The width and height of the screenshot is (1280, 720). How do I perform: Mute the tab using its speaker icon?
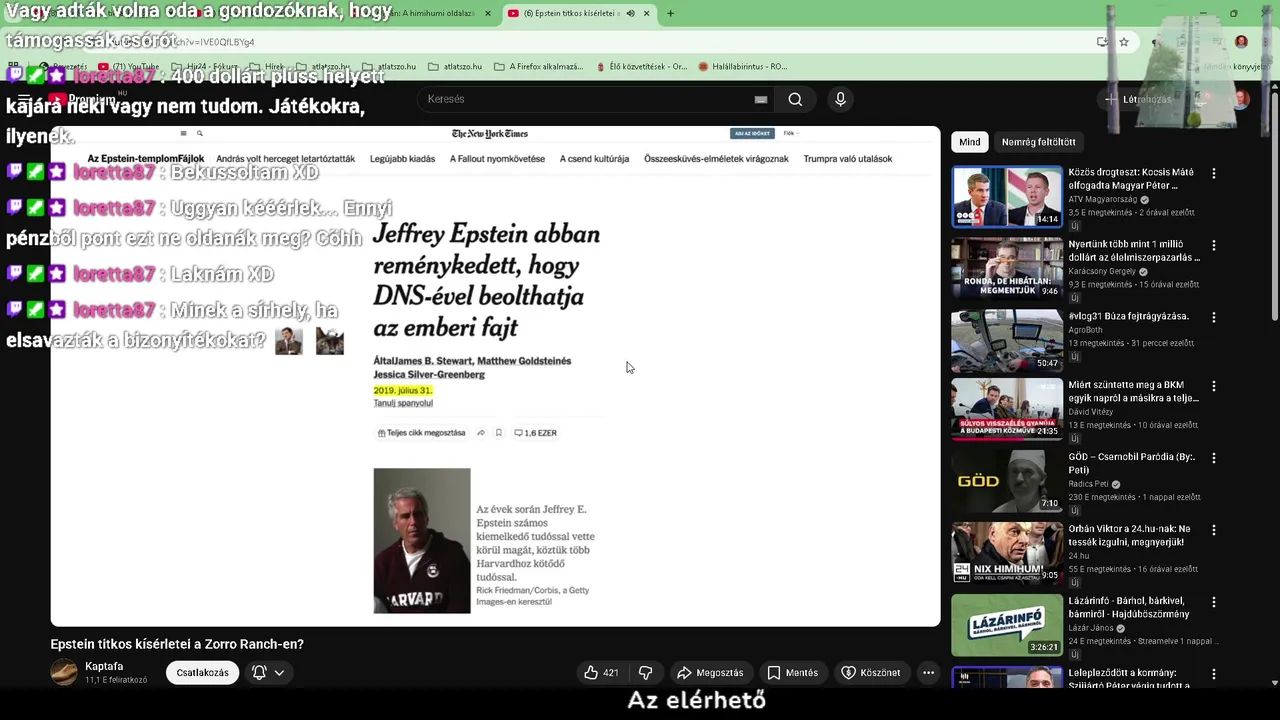click(630, 13)
